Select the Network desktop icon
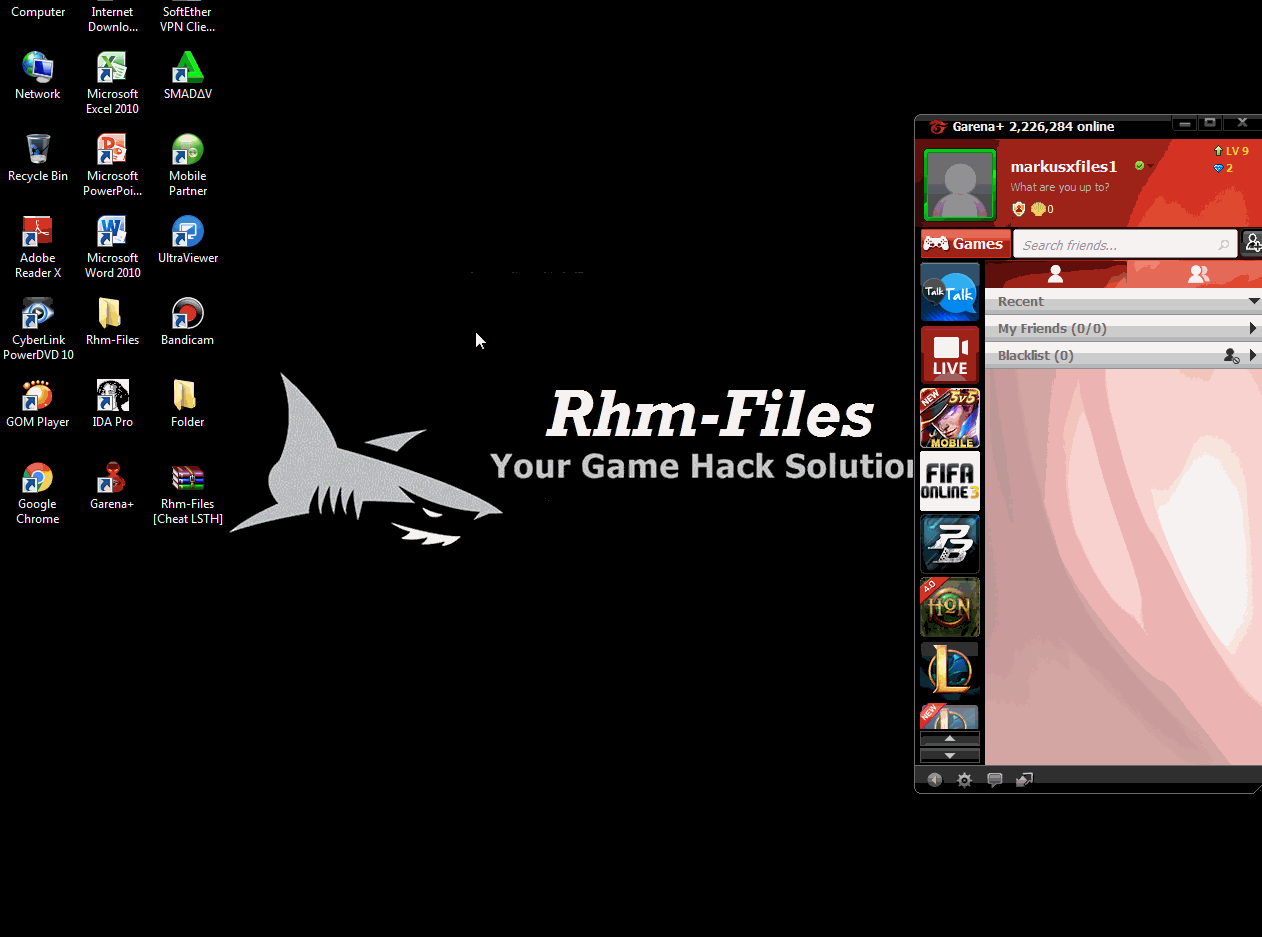 pos(38,76)
